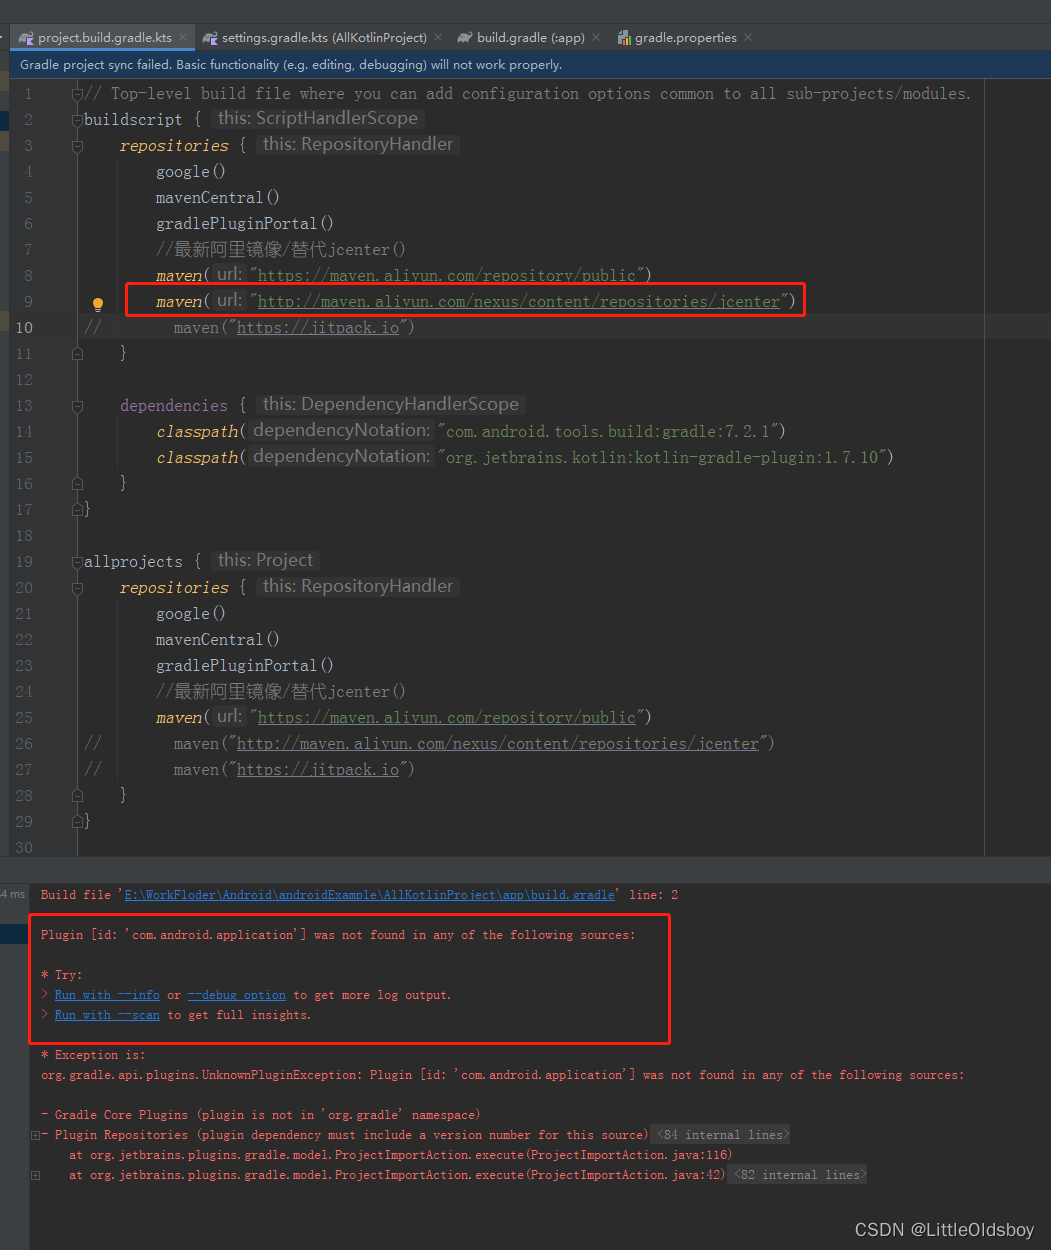The height and width of the screenshot is (1250, 1051).
Task: Open the jitpack.io URL on line 27
Action: coord(318,769)
